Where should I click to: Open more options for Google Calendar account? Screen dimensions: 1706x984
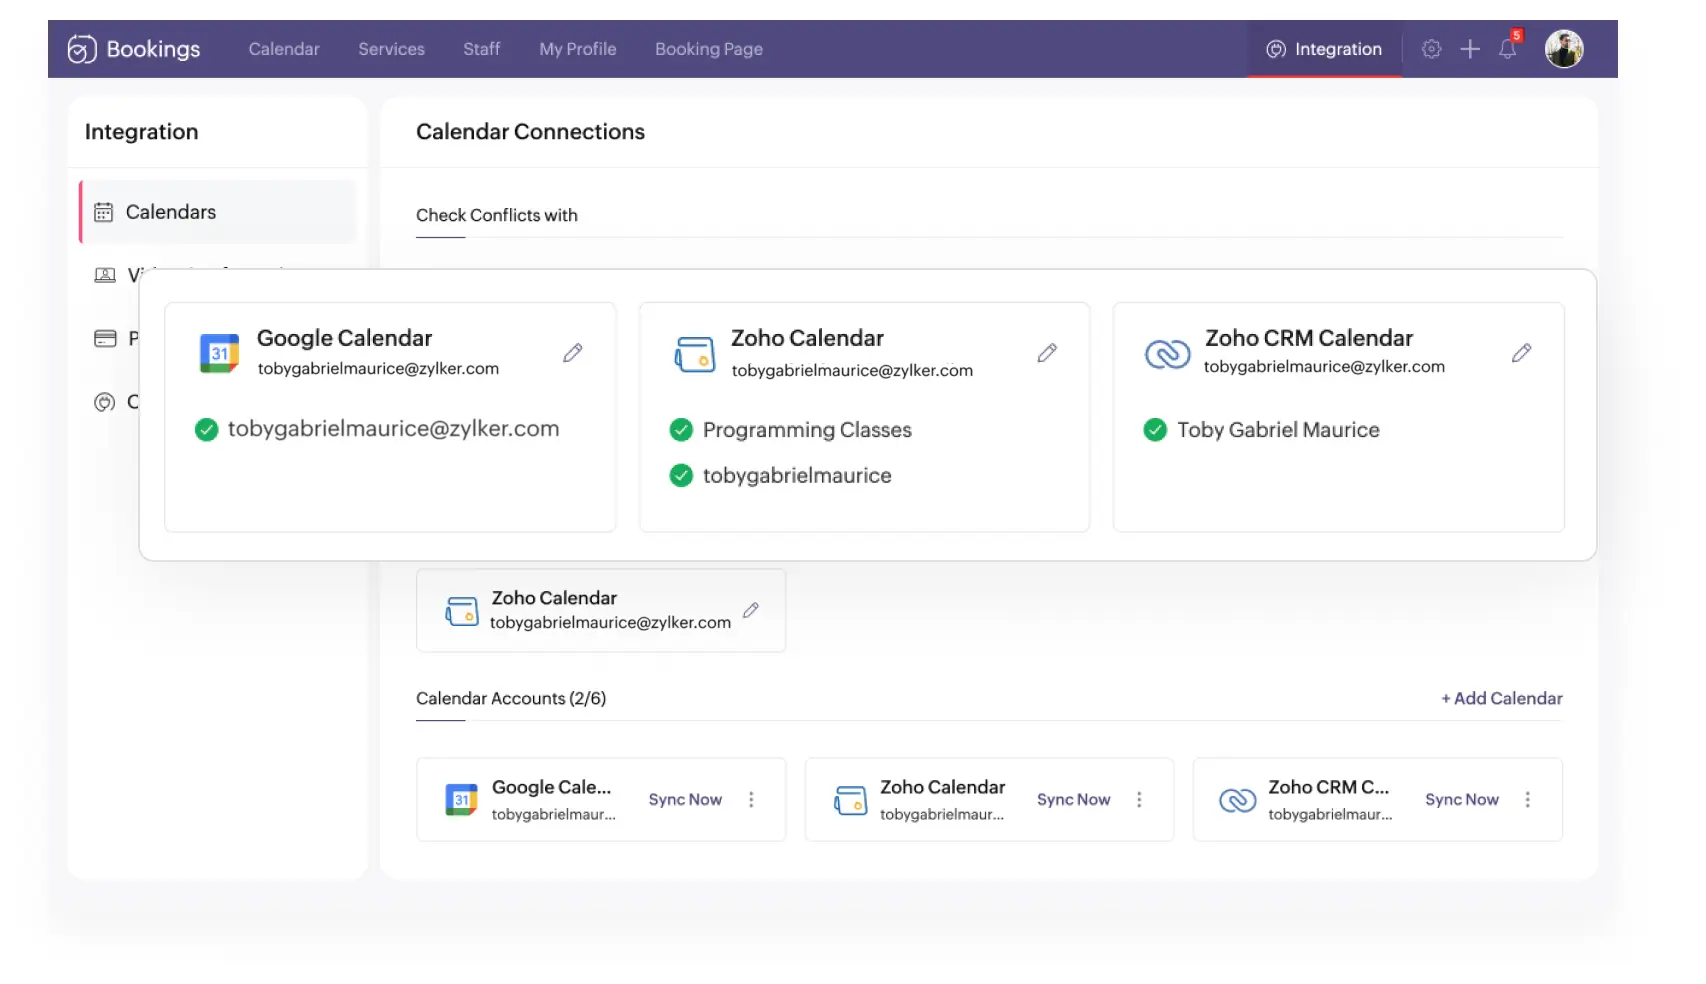click(x=751, y=800)
